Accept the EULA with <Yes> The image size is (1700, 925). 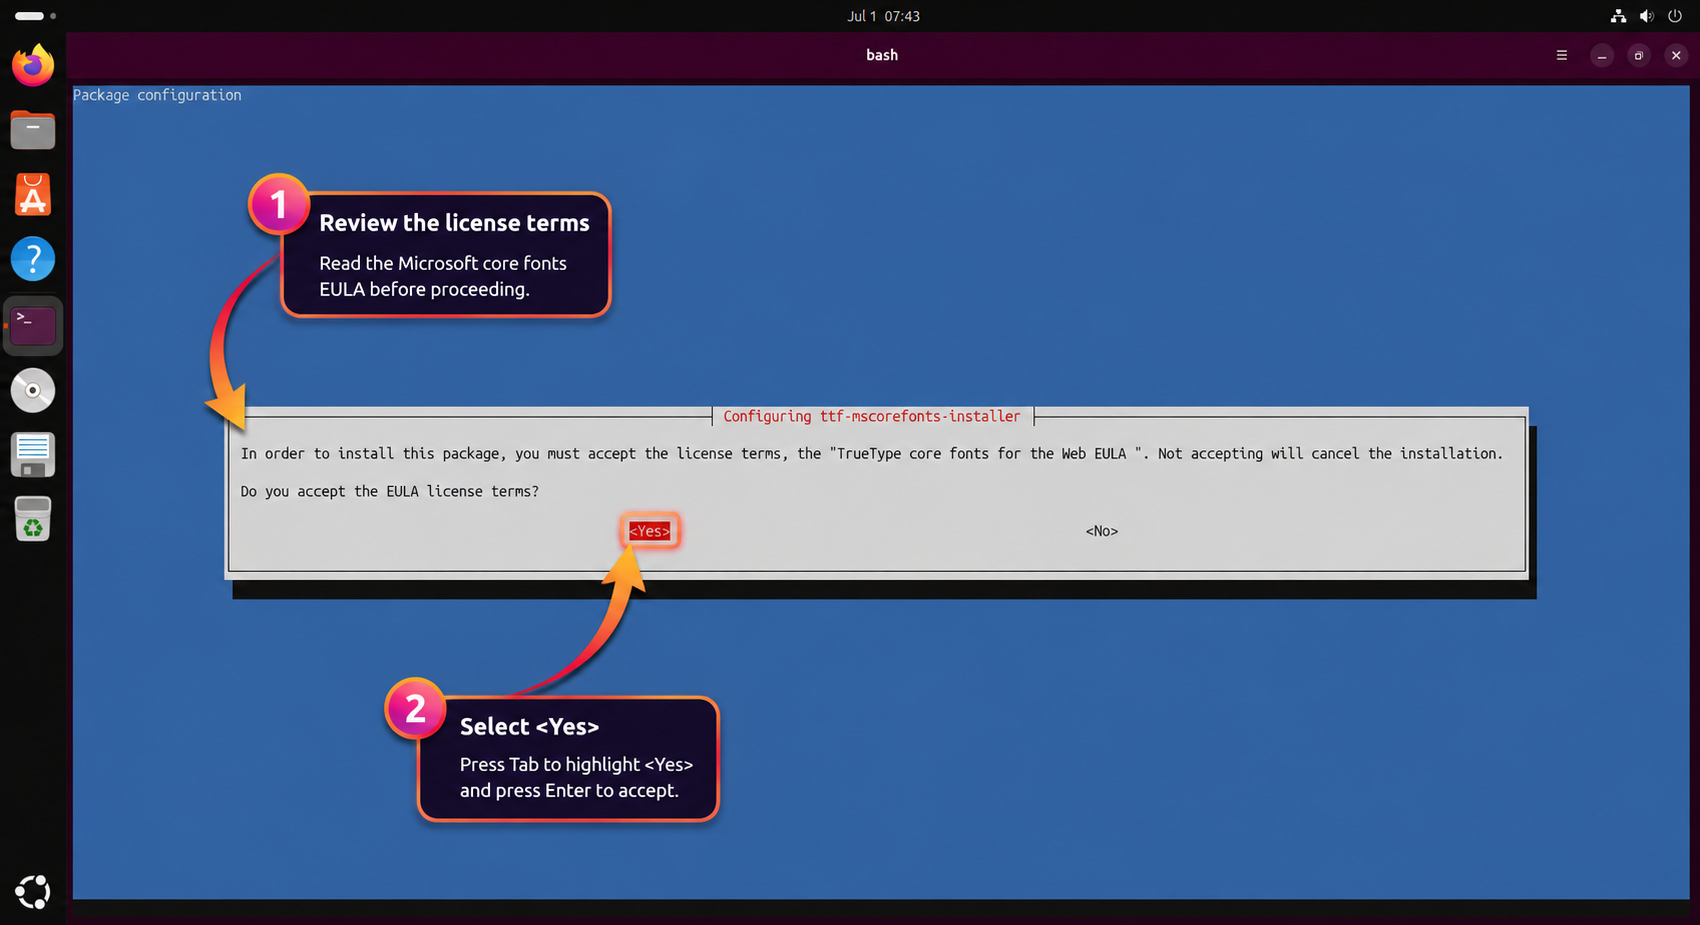coord(650,531)
